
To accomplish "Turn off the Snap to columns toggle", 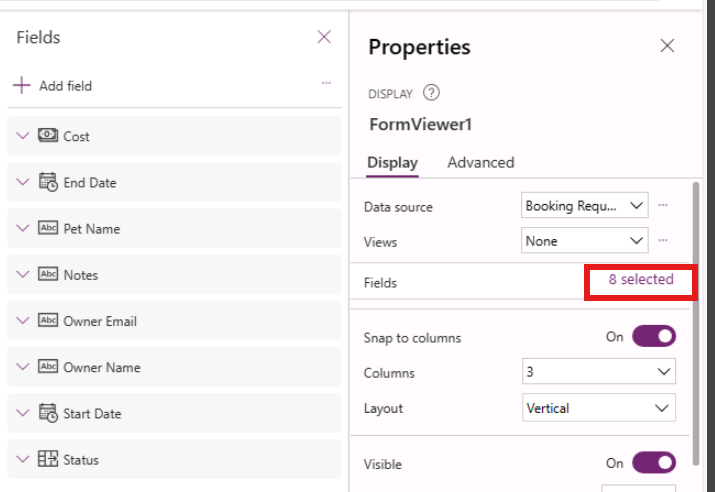I will pos(653,337).
